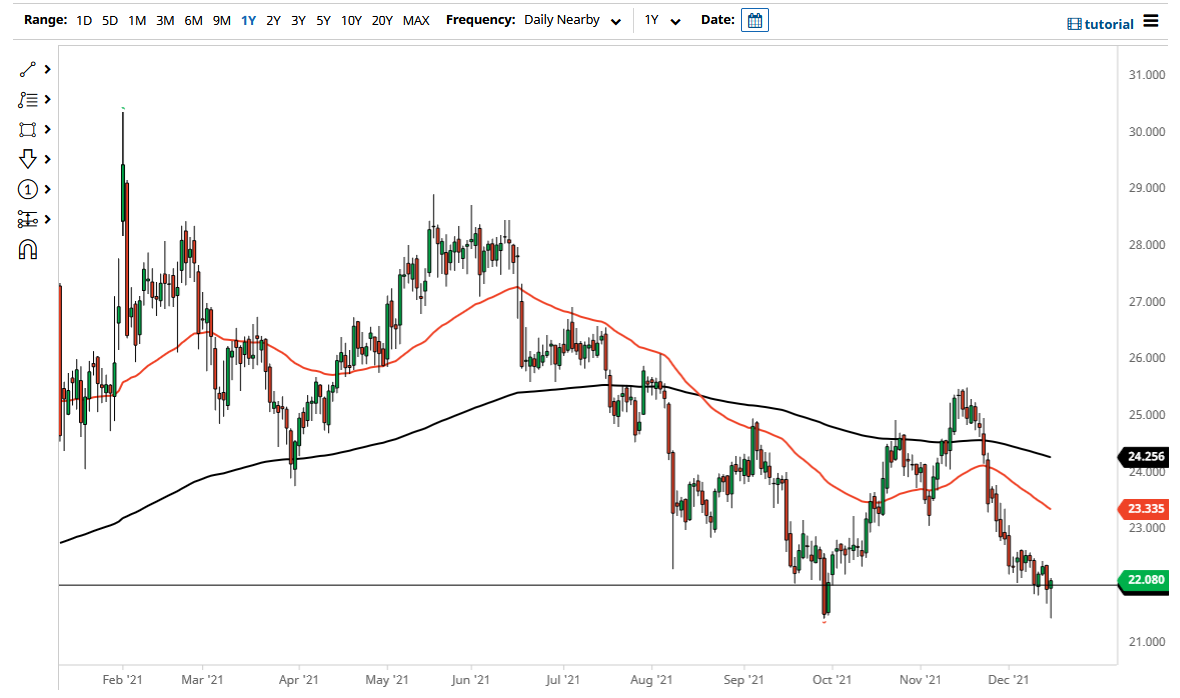The height and width of the screenshot is (698, 1180).
Task: Select the rectangle shape tool
Action: tap(27, 129)
